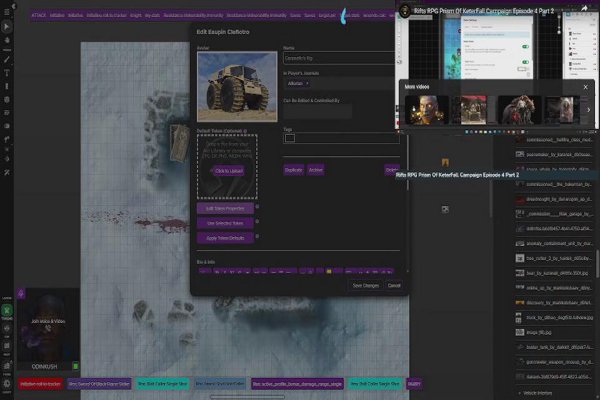This screenshot has width=600, height=400.
Task: Expand the Vehicle Interiors folder
Action: (x=536, y=393)
